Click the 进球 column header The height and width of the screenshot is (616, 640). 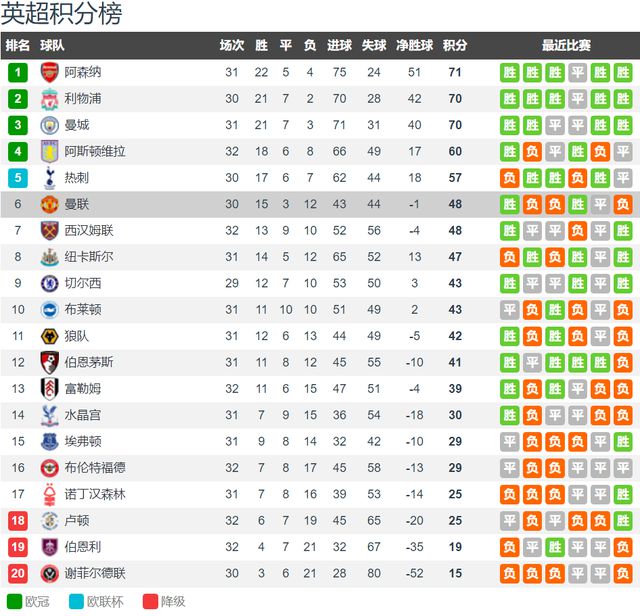pyautogui.click(x=339, y=45)
